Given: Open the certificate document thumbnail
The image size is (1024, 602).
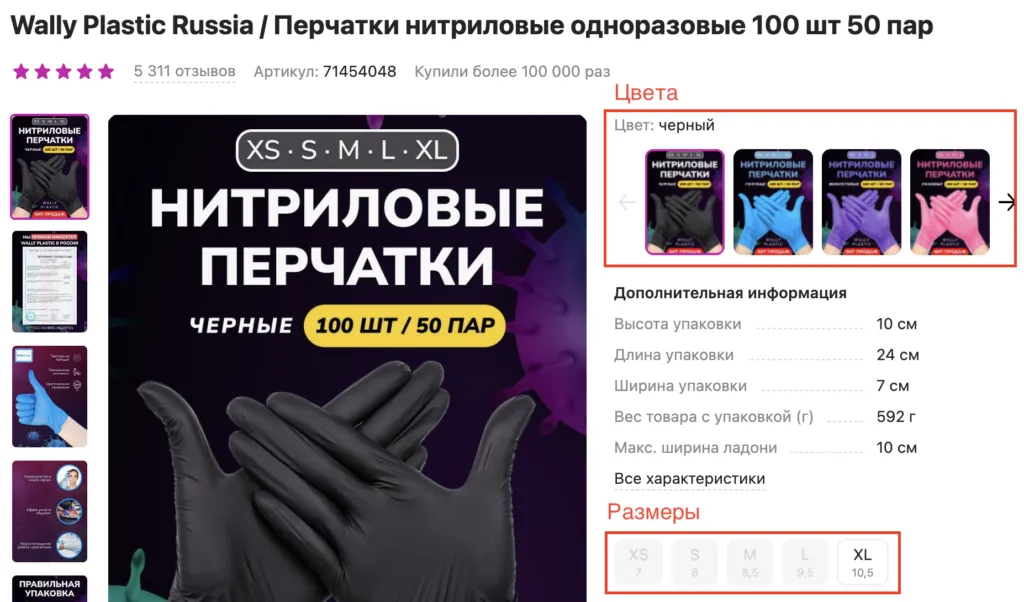Looking at the screenshot, I should click(x=50, y=281).
